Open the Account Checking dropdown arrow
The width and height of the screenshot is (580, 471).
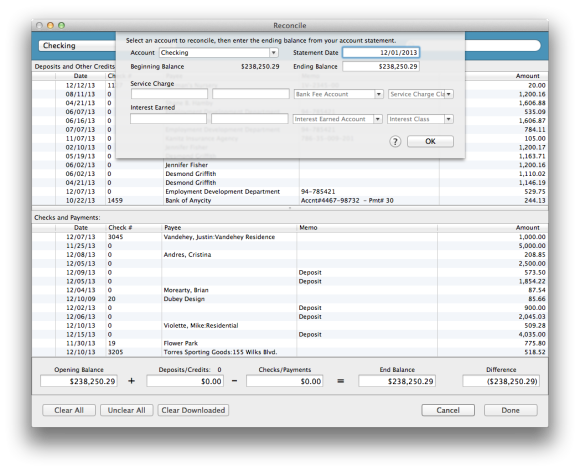click(274, 53)
